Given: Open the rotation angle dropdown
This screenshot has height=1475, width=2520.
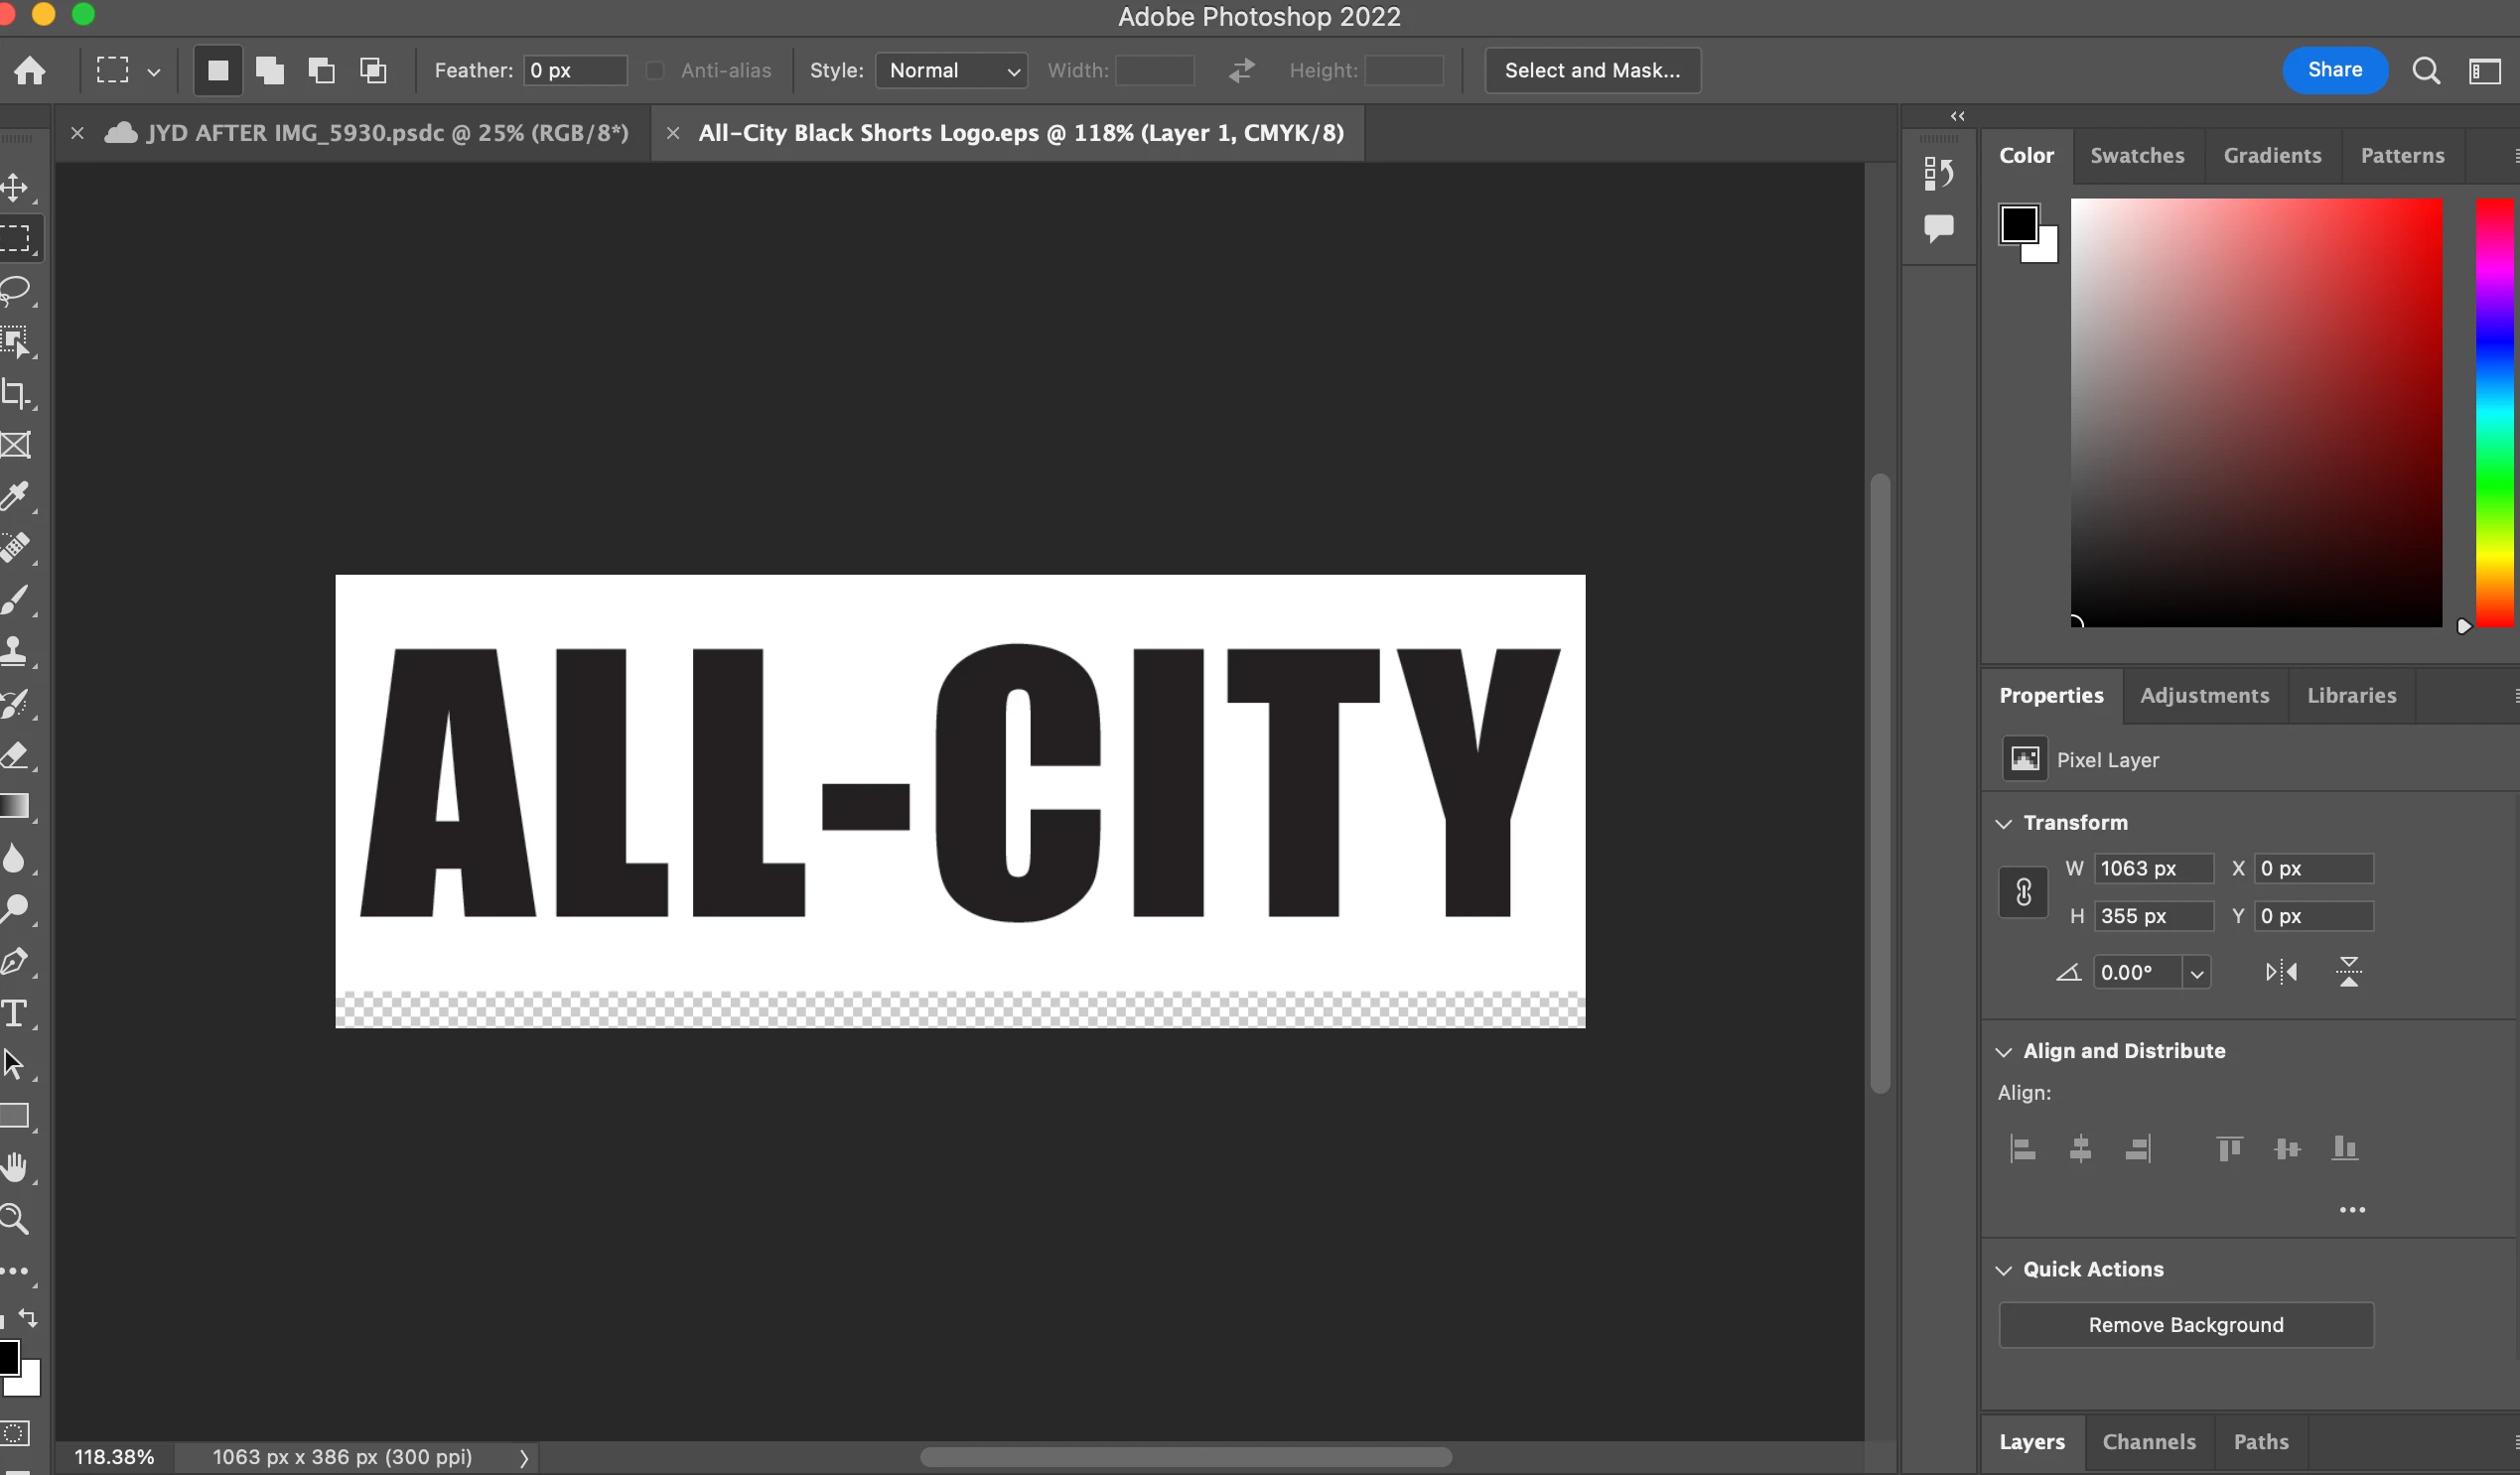Looking at the screenshot, I should (x=2196, y=973).
